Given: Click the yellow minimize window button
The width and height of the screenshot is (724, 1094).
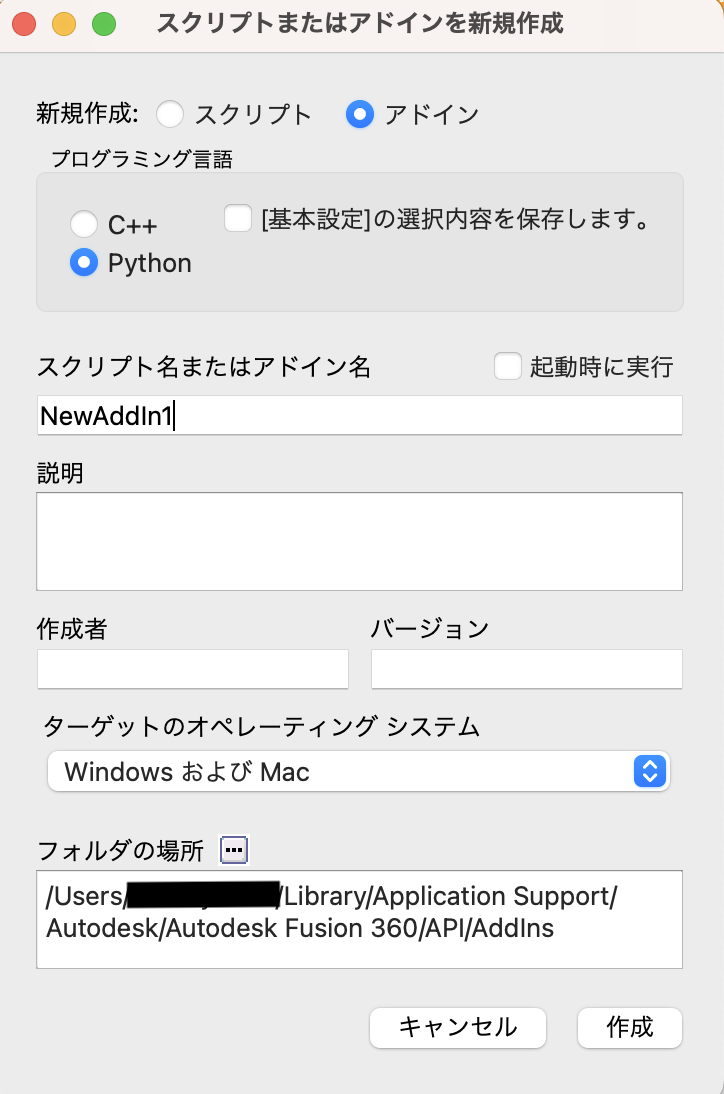Looking at the screenshot, I should point(63,23).
